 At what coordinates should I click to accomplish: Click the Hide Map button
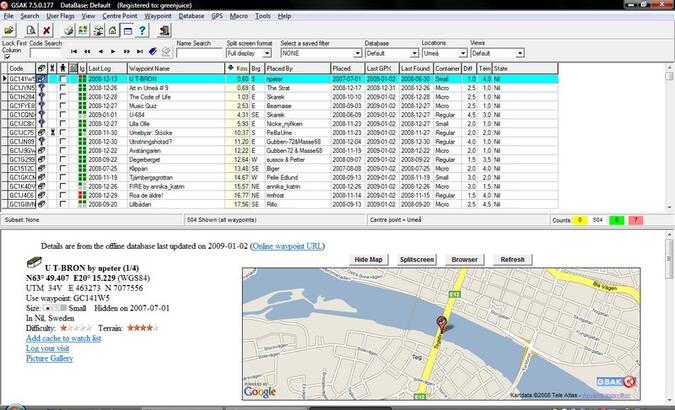pos(368,259)
